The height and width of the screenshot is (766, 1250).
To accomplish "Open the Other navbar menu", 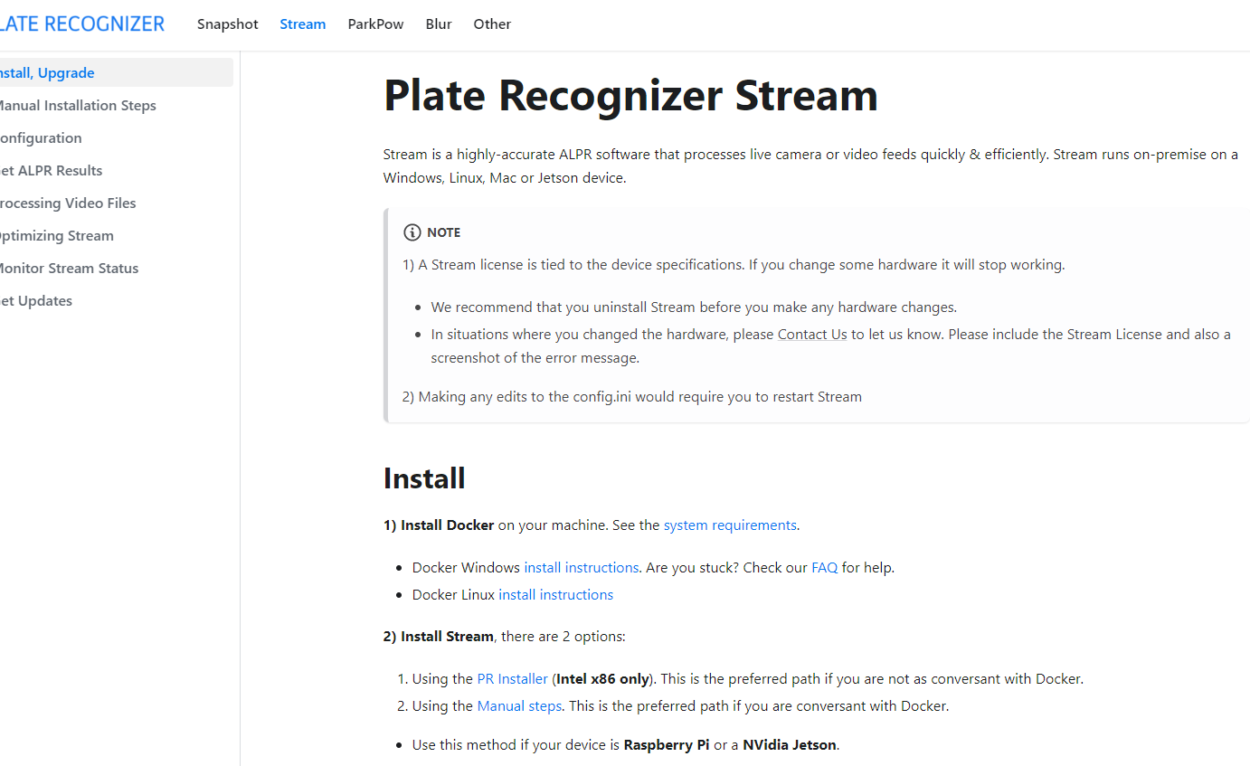I will click(492, 24).
